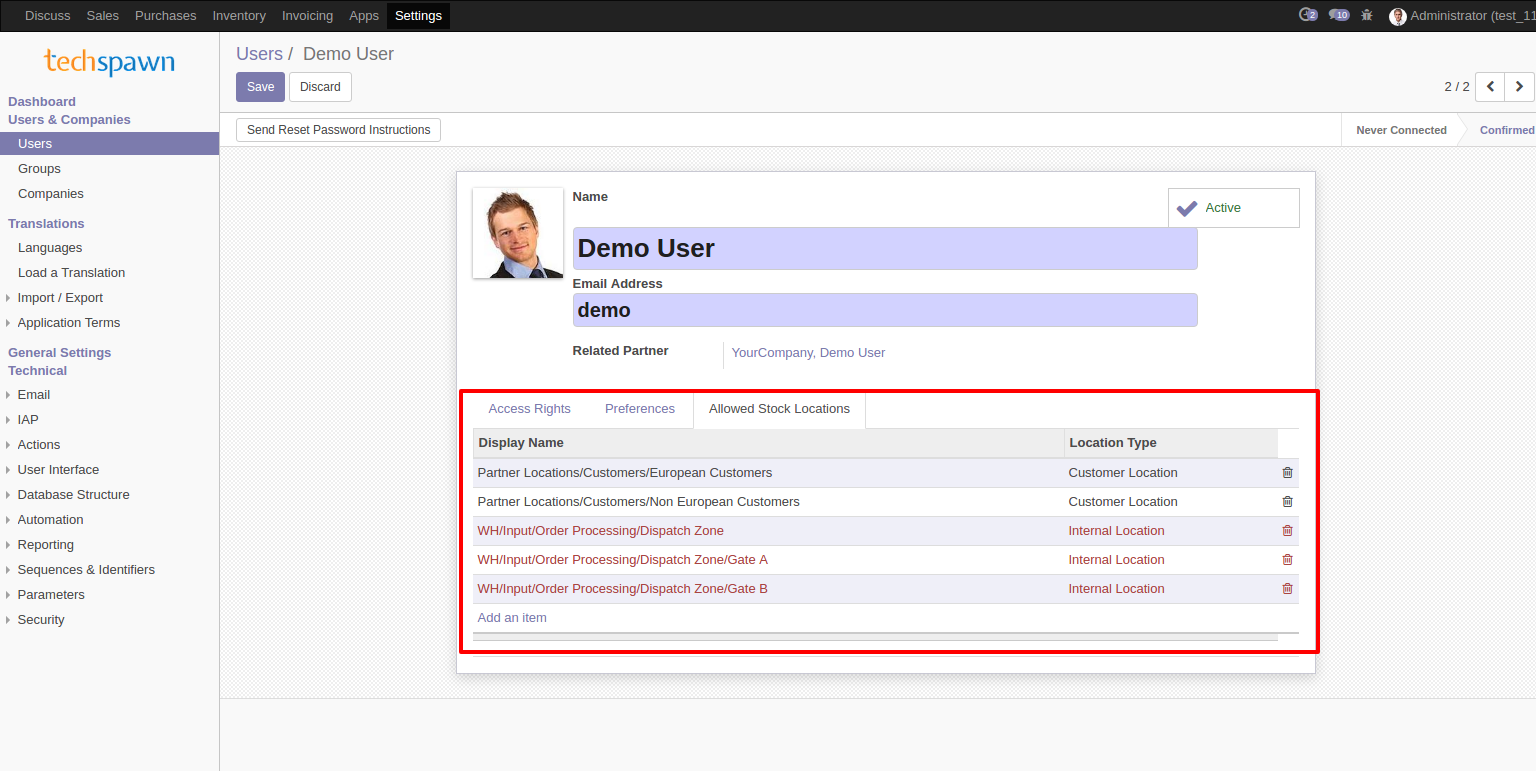
Task: Go to the previous user record arrow
Action: (x=1490, y=87)
